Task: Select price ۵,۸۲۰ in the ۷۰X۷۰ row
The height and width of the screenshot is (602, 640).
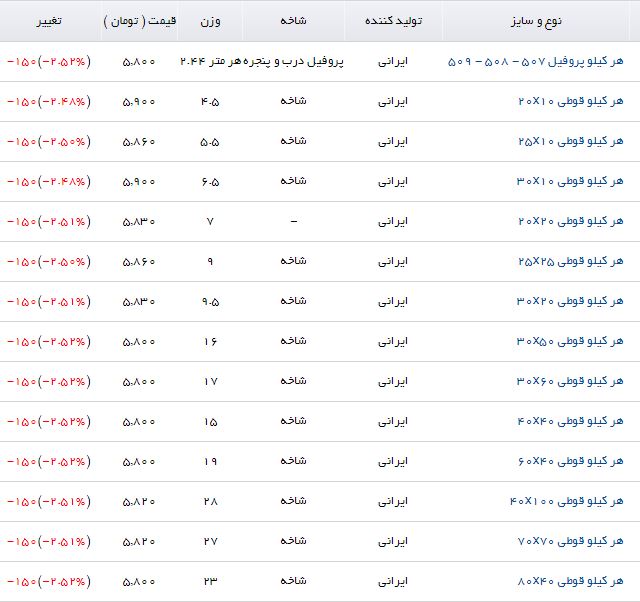Action: tap(139, 542)
